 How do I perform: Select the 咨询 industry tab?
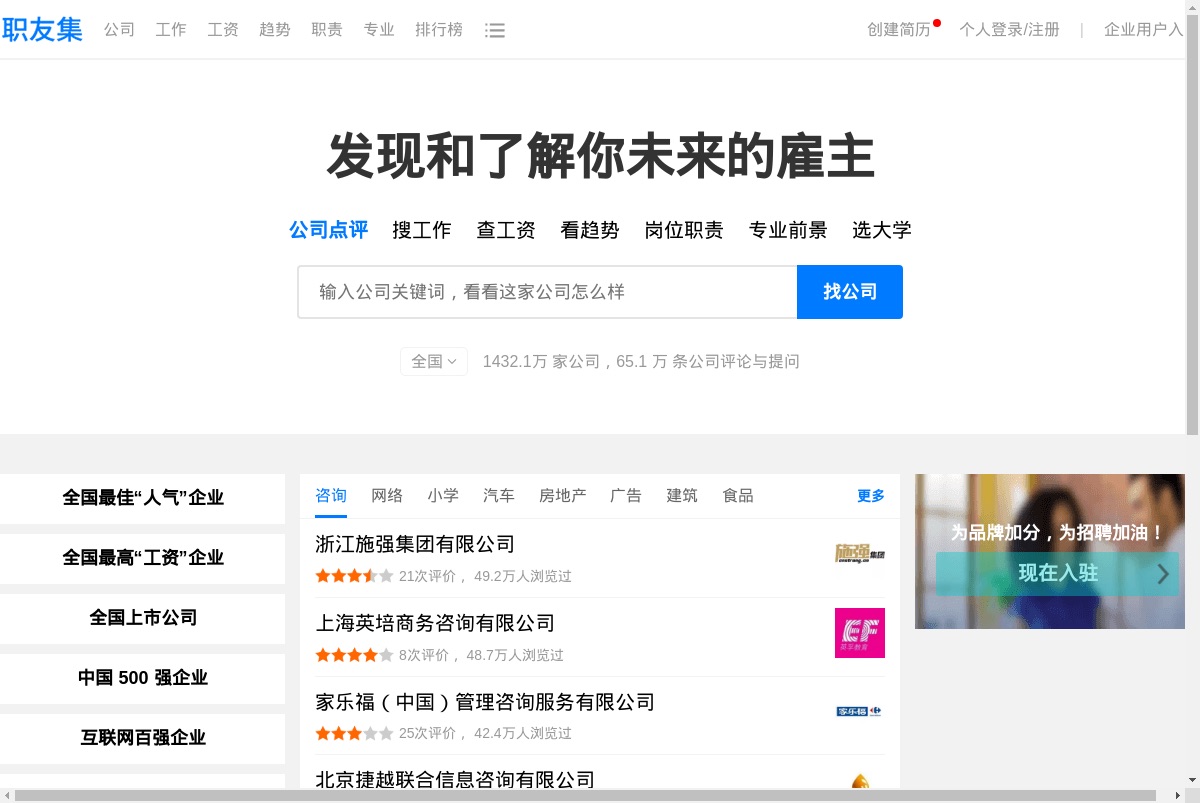point(331,496)
